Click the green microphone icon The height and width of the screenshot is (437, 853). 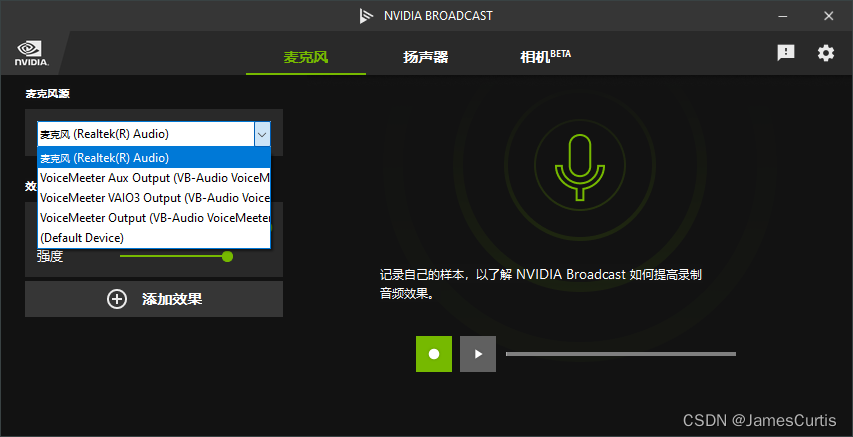coord(579,167)
